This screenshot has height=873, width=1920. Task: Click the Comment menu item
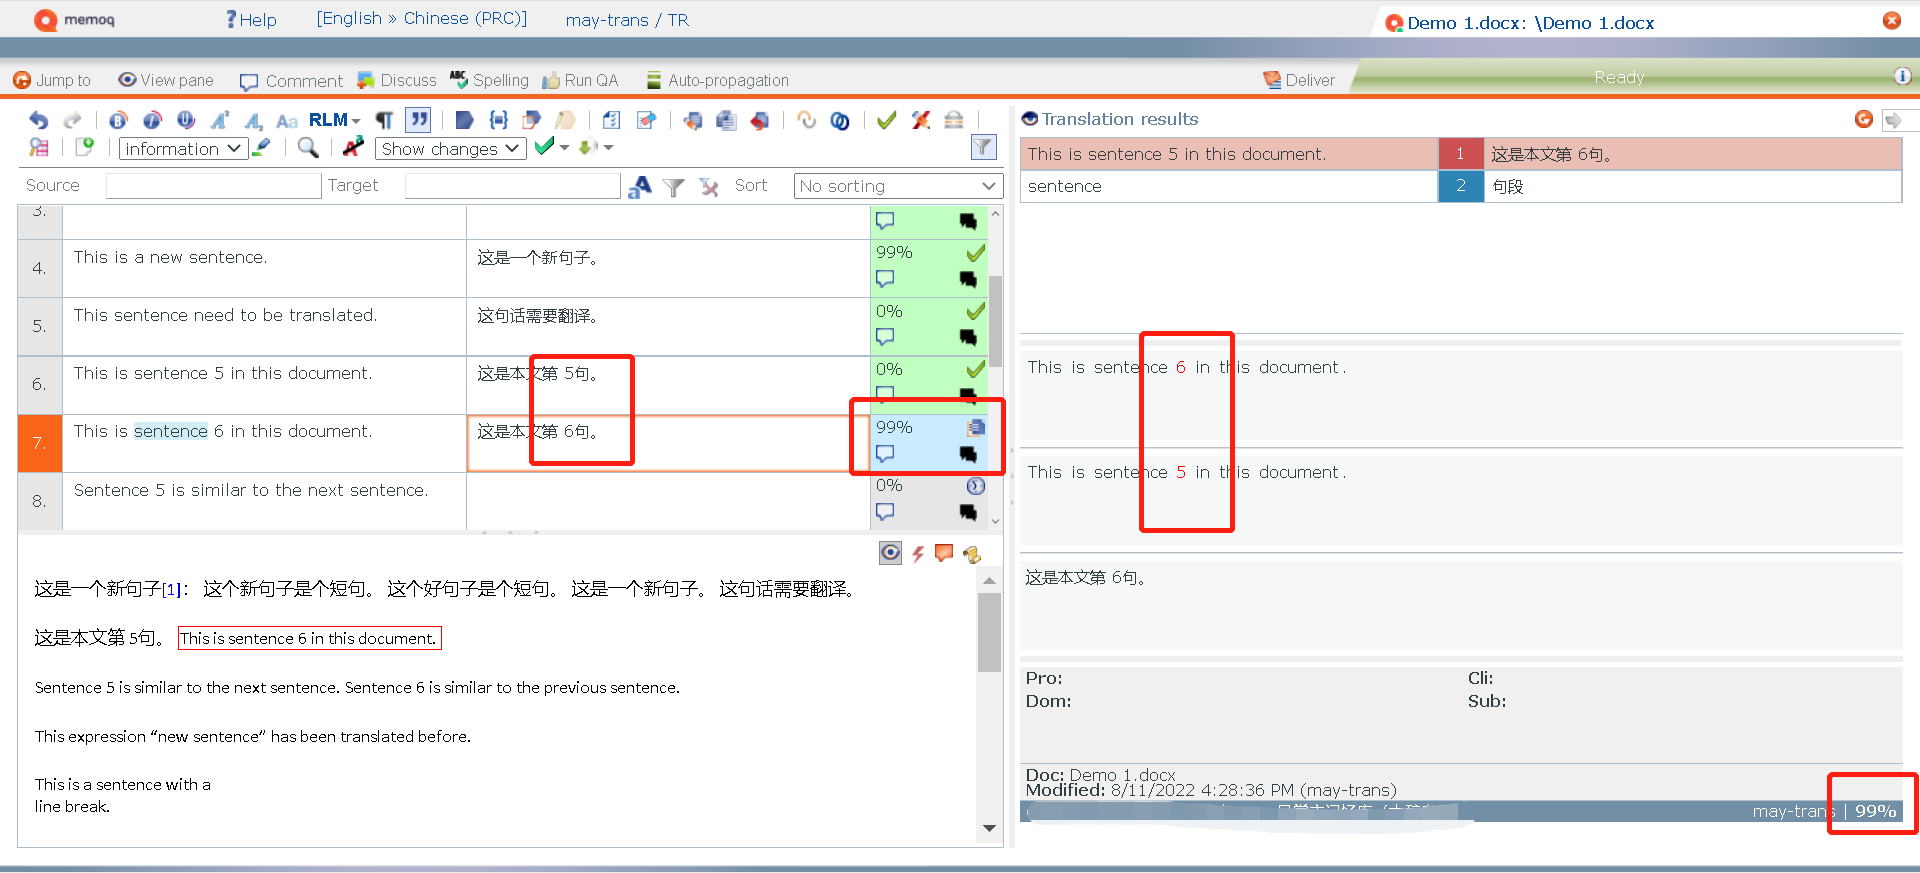tap(291, 81)
